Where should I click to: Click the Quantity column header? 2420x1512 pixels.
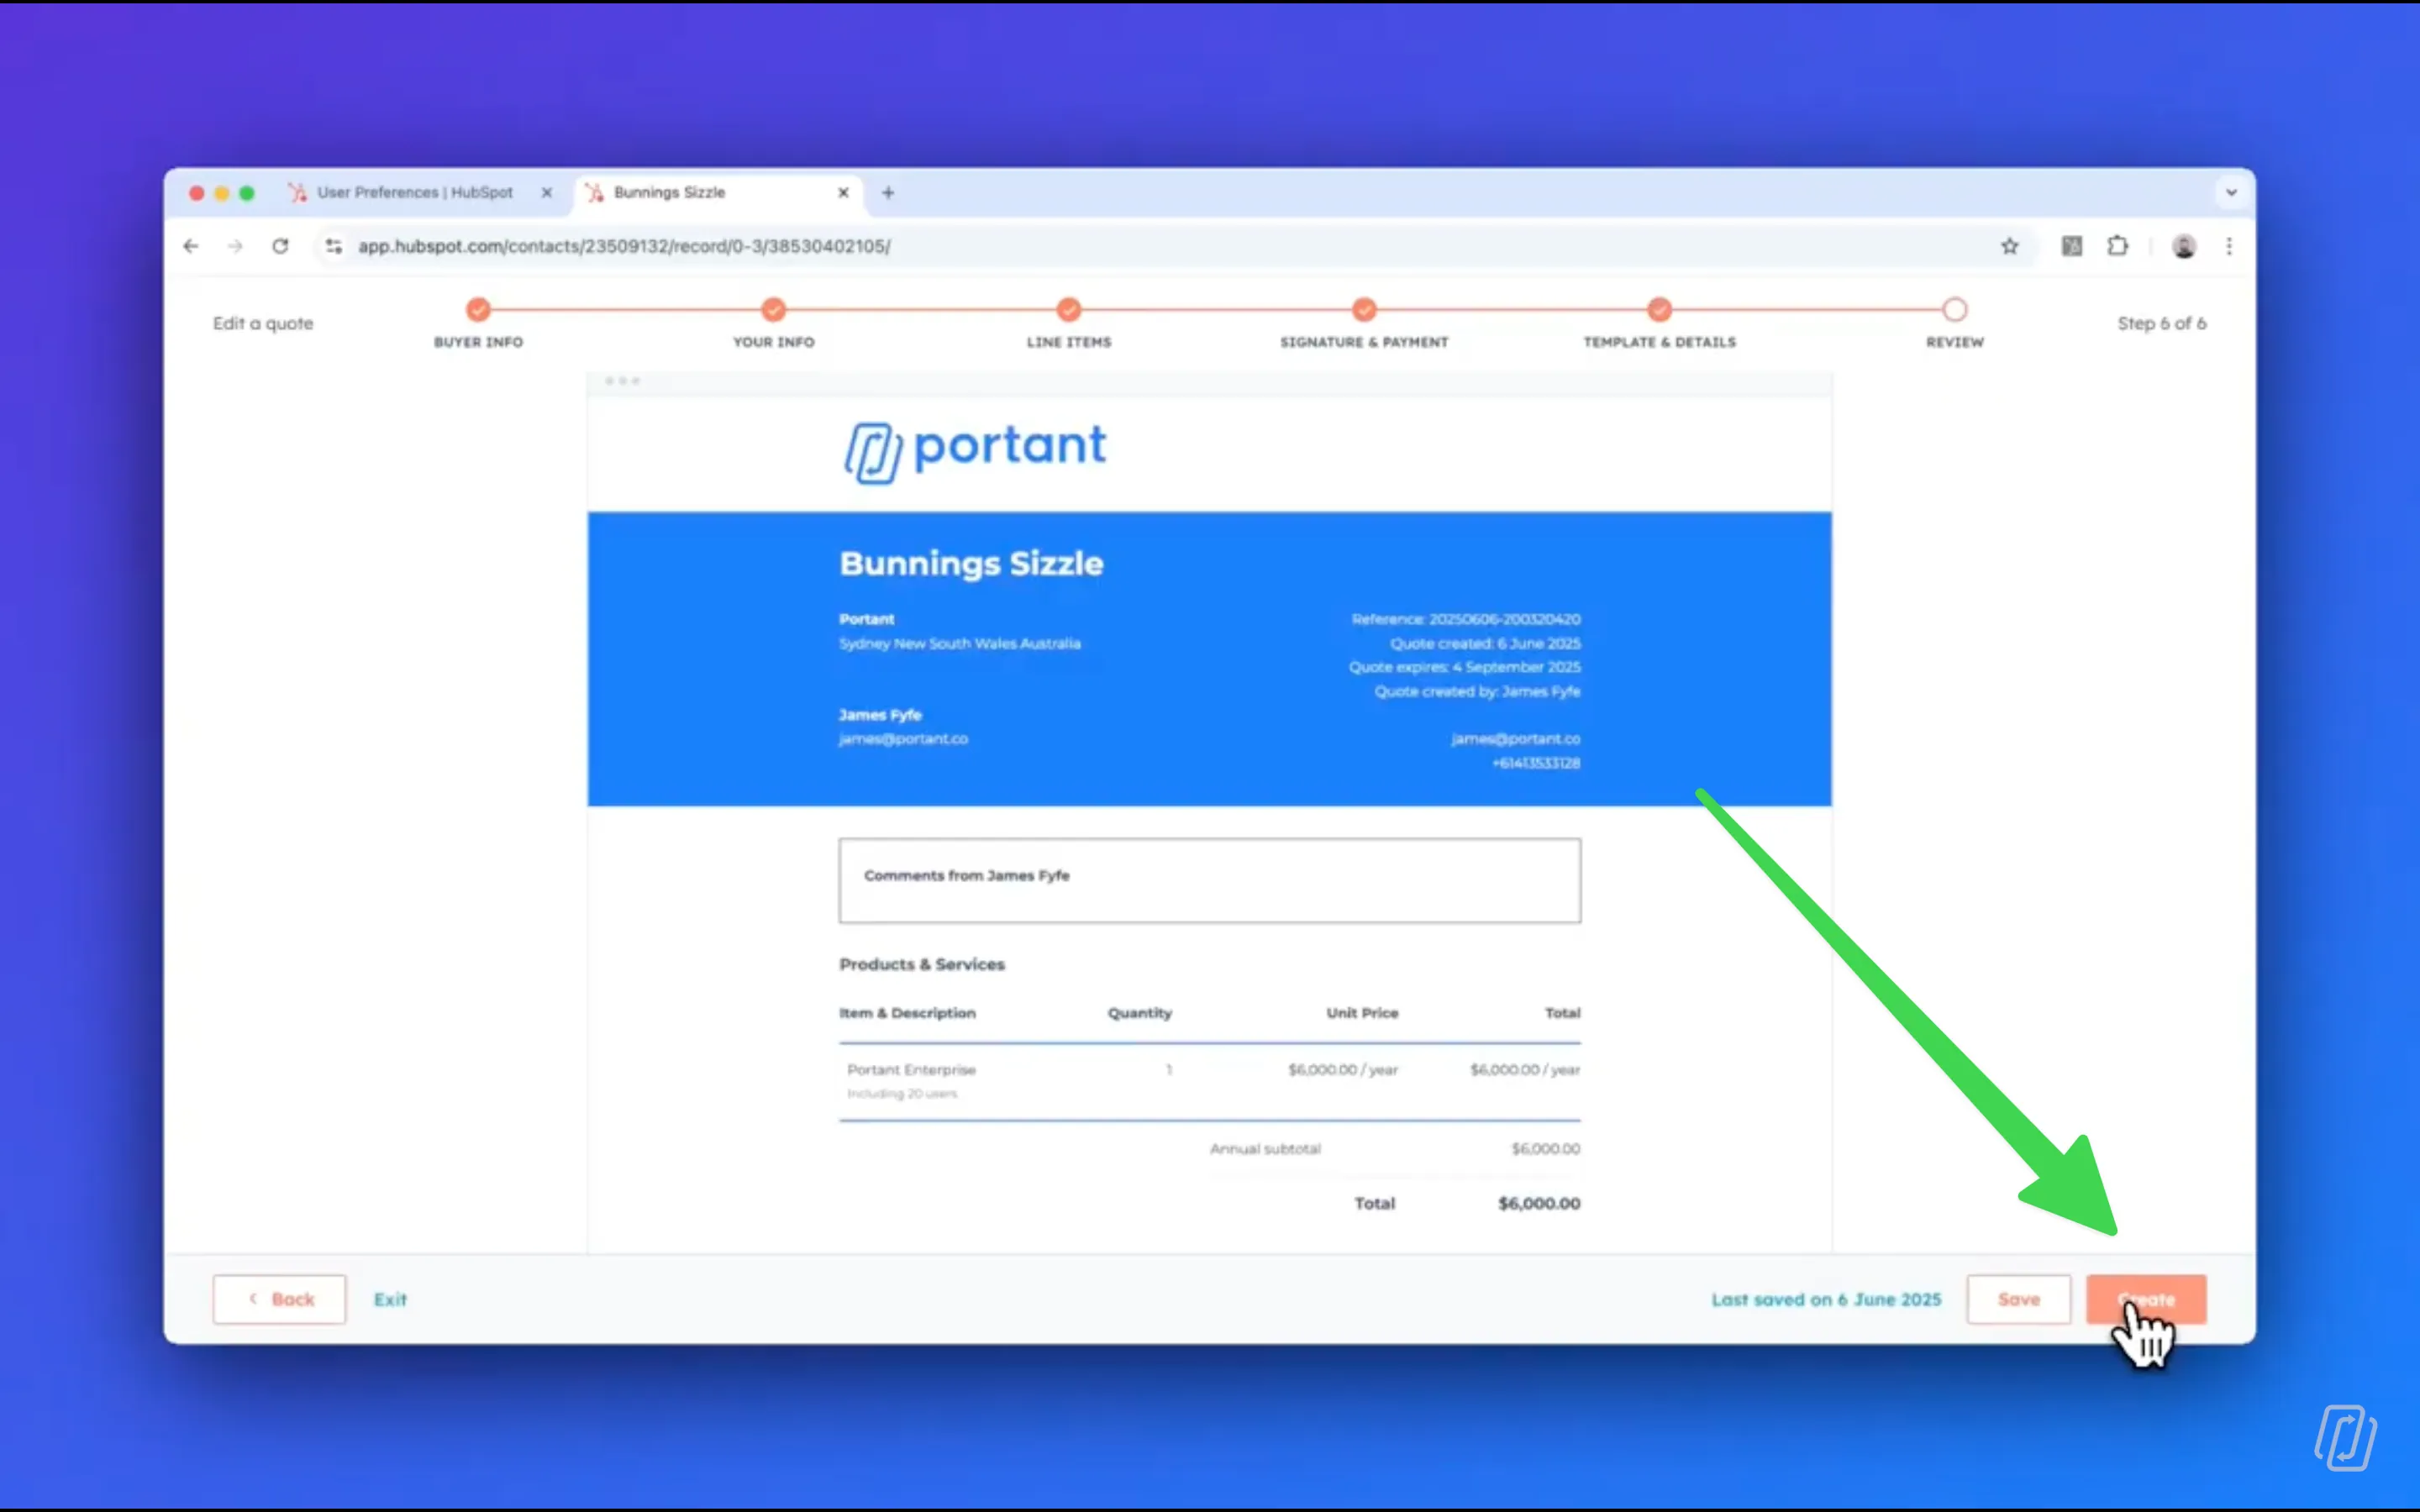(1139, 1013)
